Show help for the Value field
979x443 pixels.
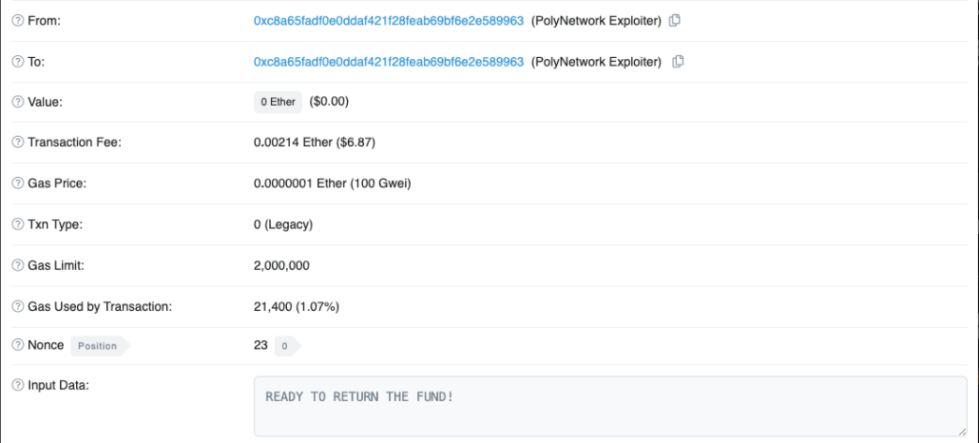pyautogui.click(x=17, y=101)
